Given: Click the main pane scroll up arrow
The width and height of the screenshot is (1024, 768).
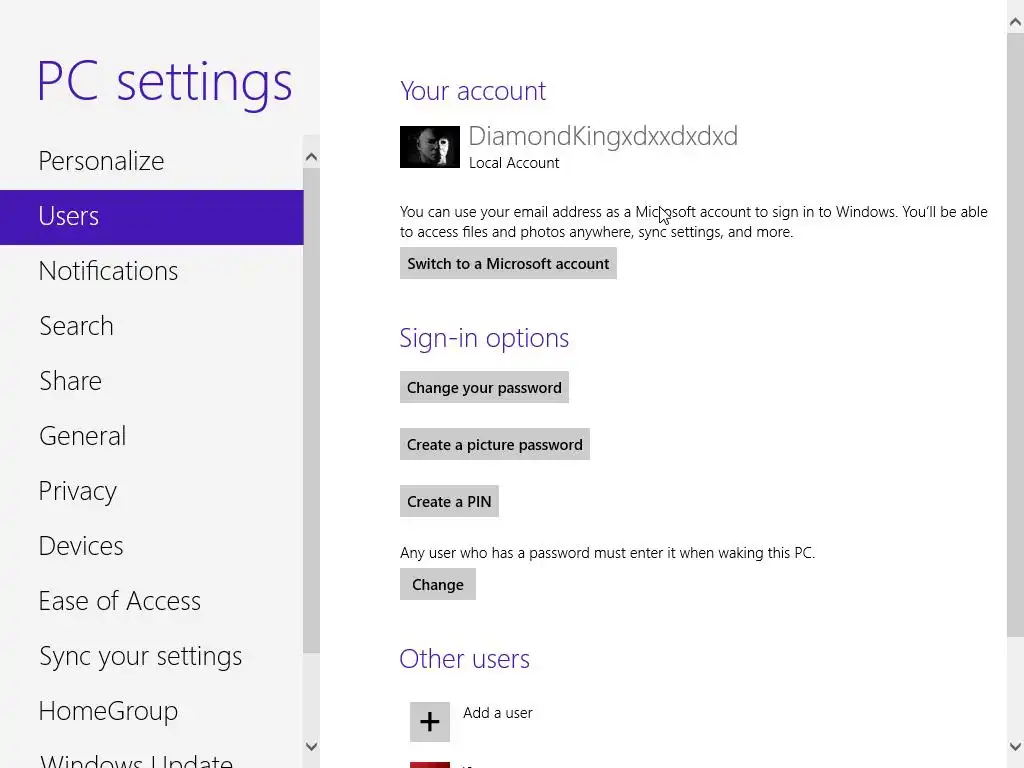Looking at the screenshot, I should coord(1016,22).
